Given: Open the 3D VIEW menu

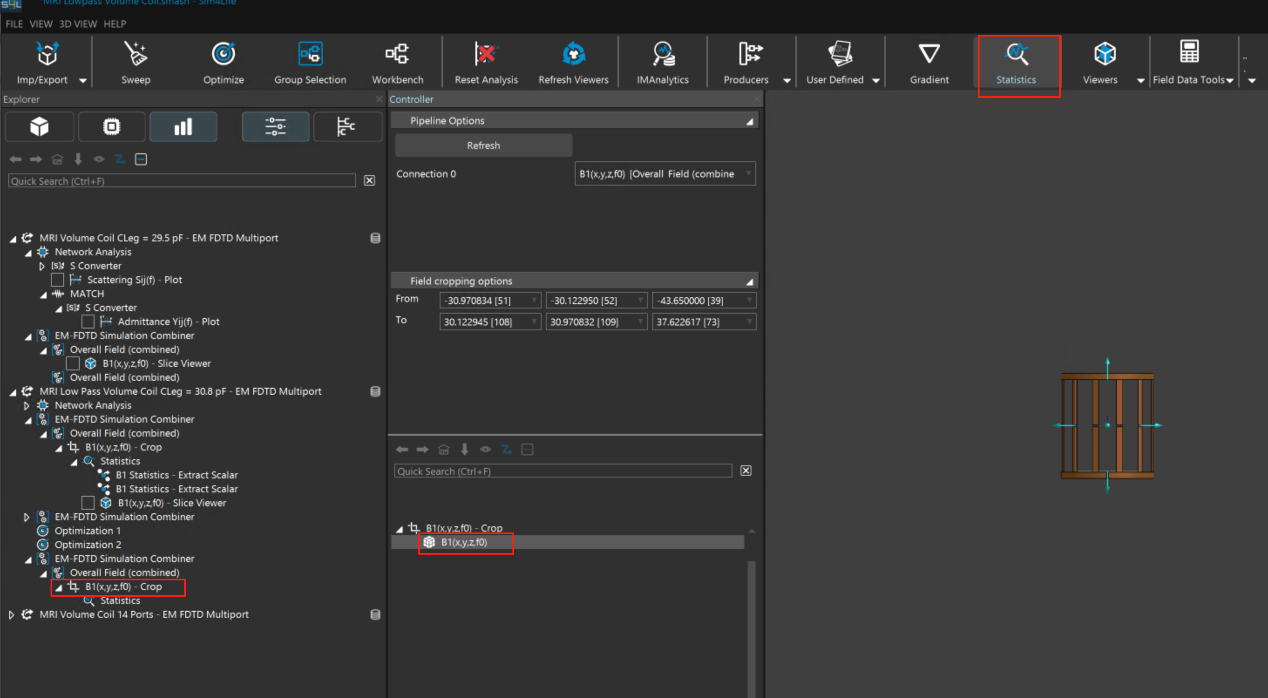Looking at the screenshot, I should click(x=79, y=23).
